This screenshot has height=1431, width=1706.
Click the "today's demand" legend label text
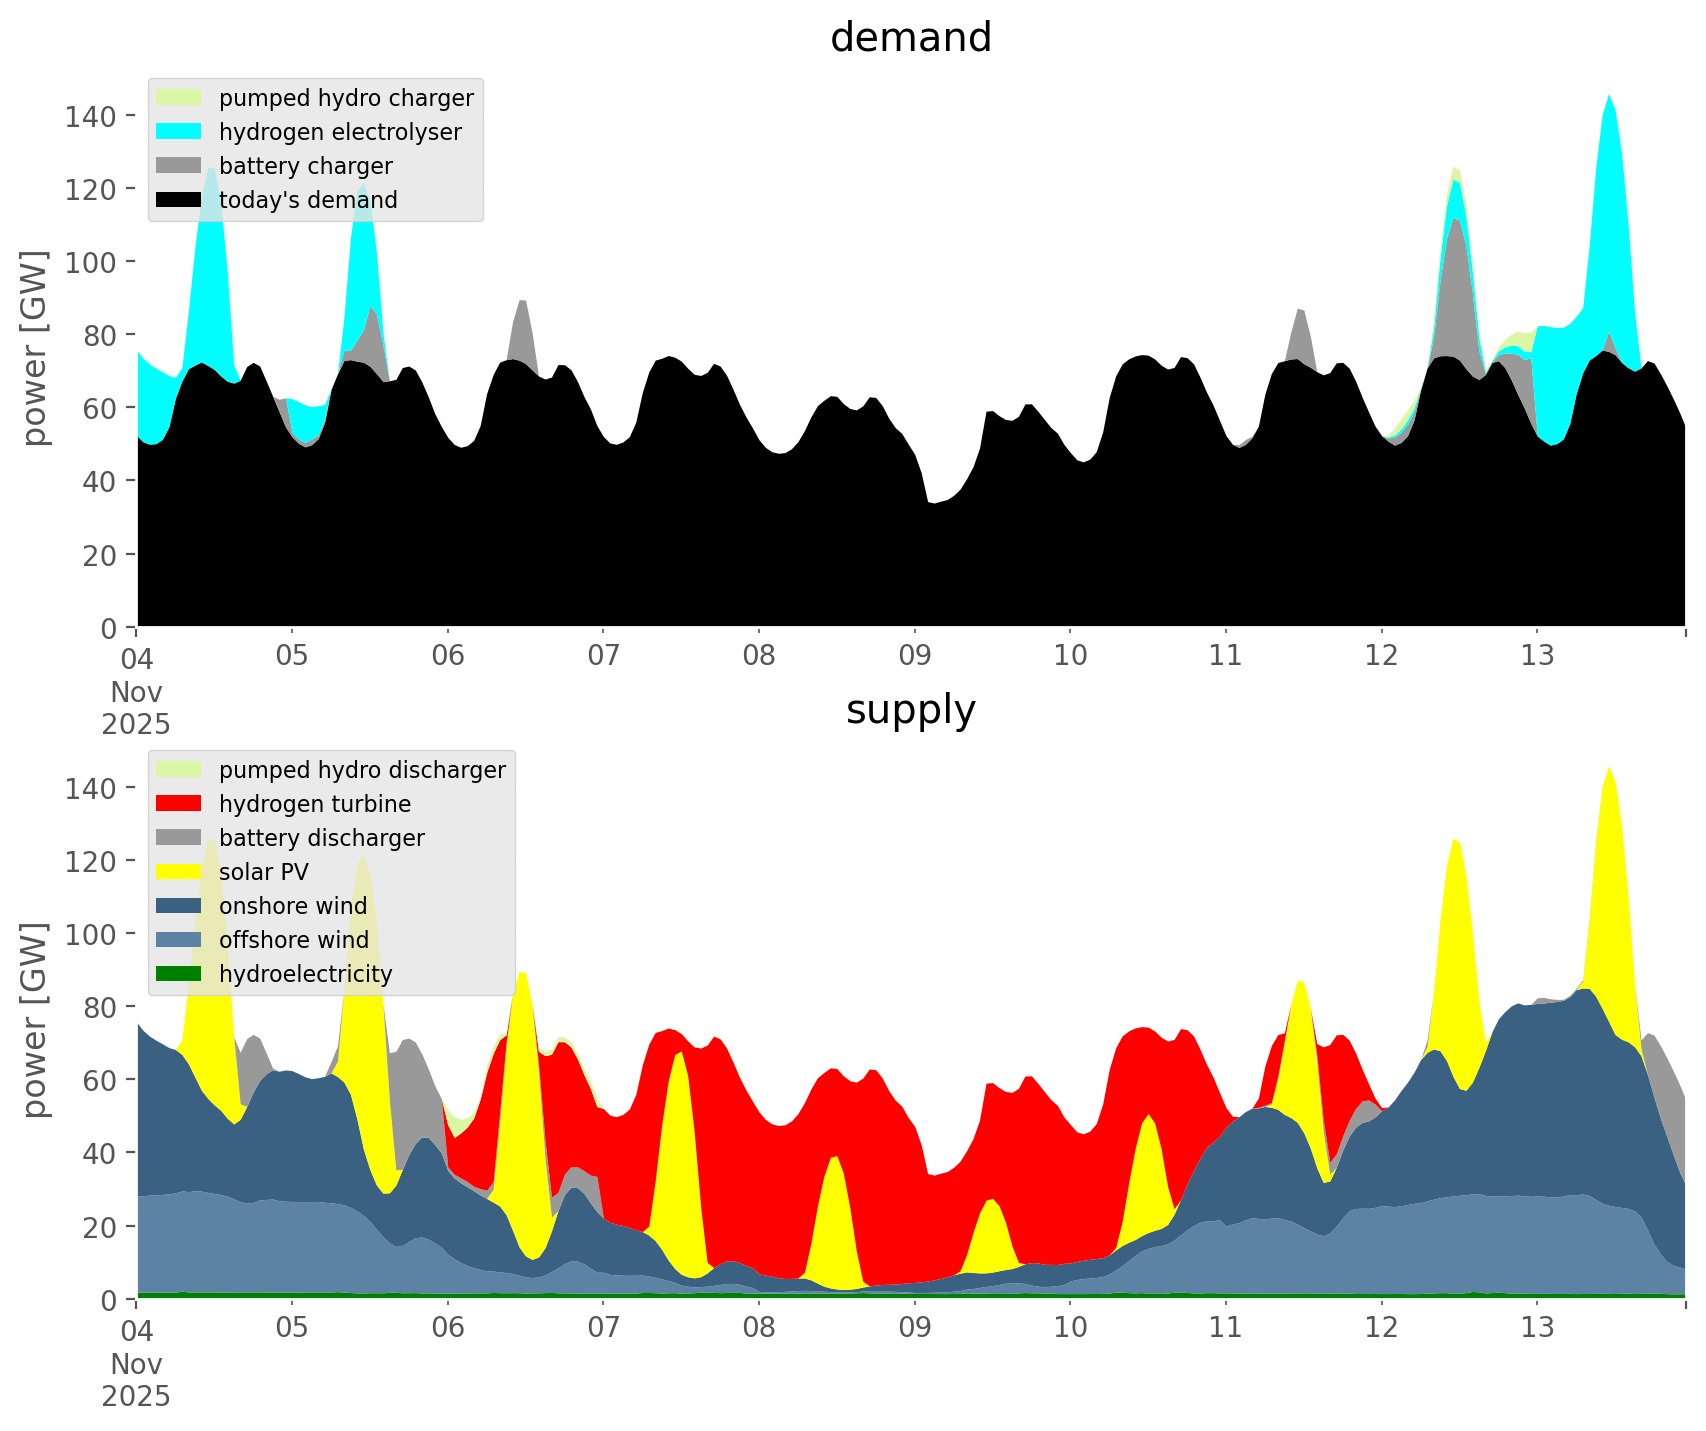coord(308,200)
